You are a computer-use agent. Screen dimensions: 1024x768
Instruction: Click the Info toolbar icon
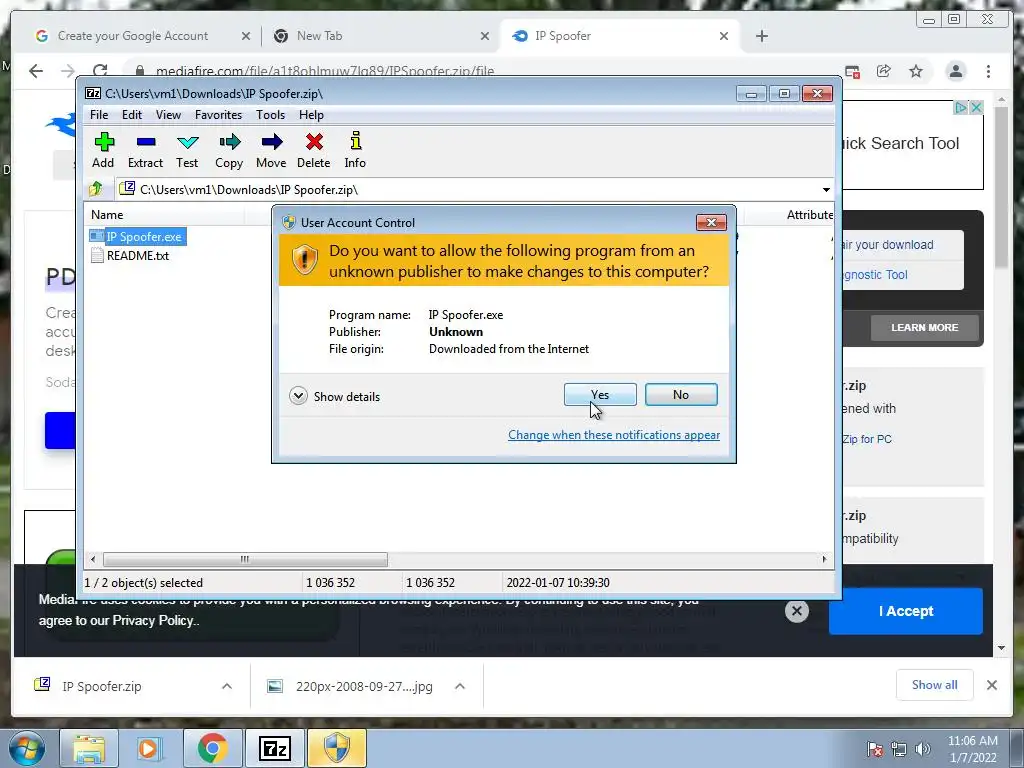click(x=355, y=150)
